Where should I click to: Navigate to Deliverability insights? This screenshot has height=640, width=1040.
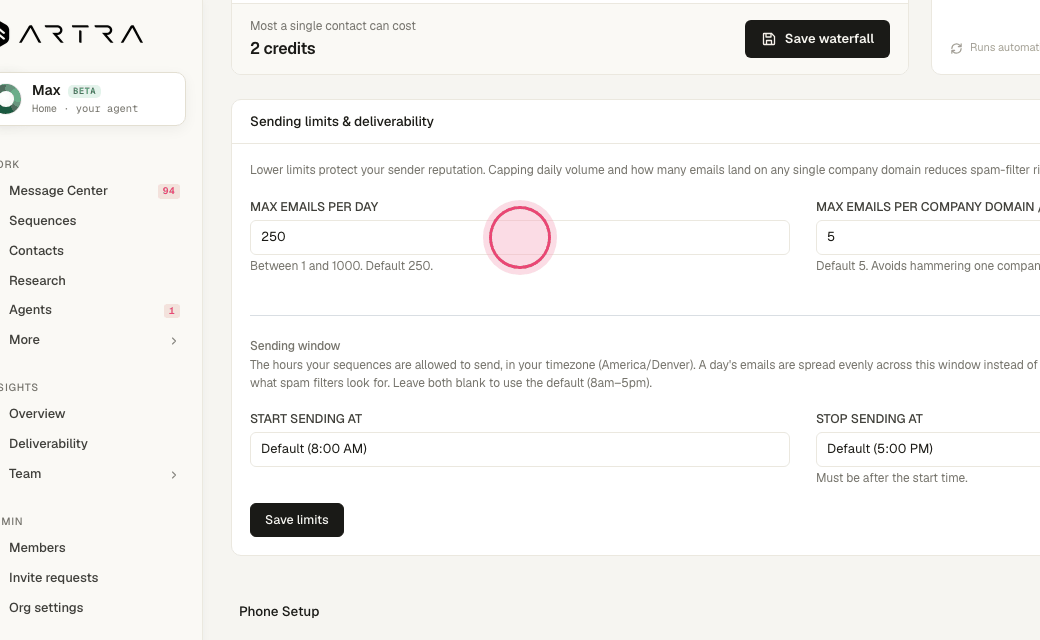click(x=48, y=444)
